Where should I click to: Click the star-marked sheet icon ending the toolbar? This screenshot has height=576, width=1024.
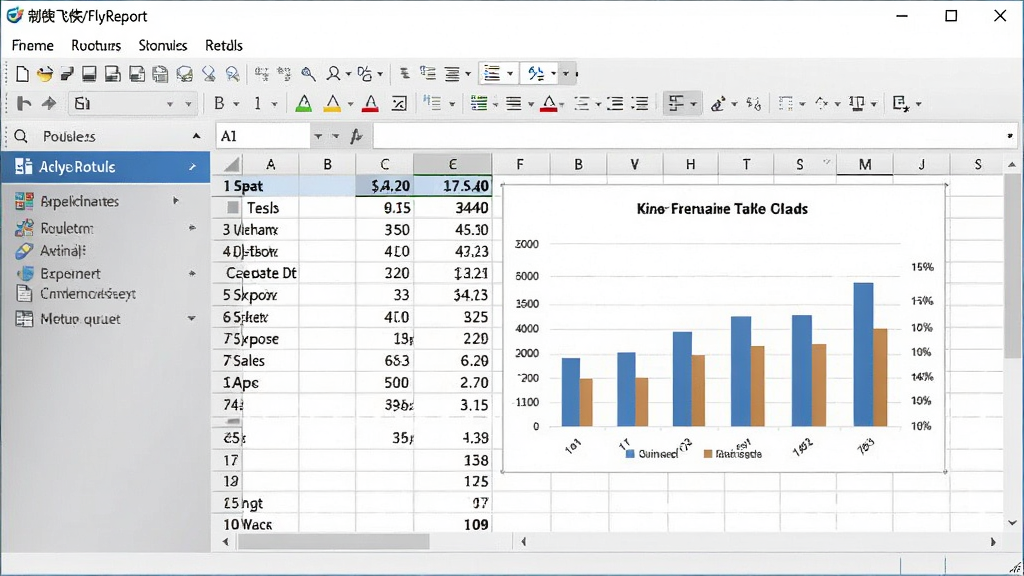point(901,103)
